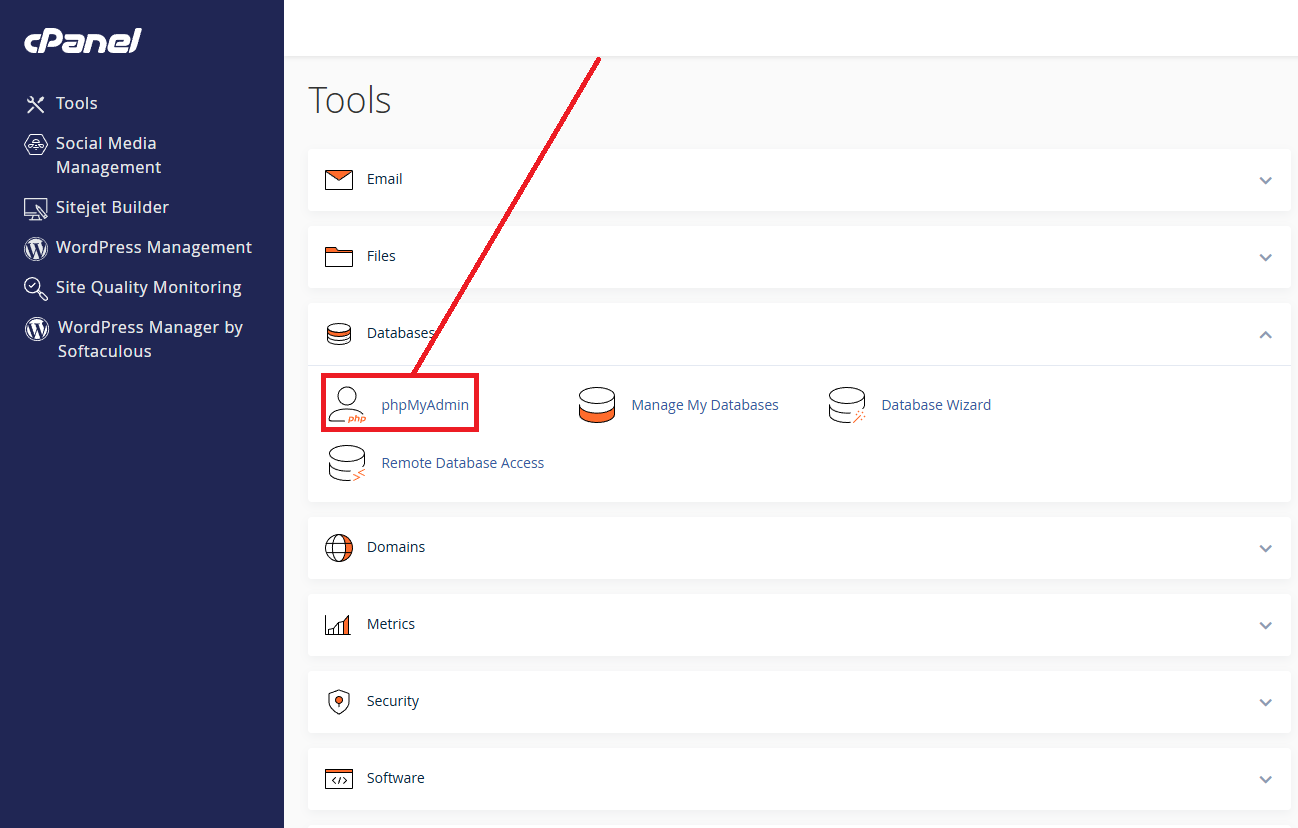This screenshot has width=1298, height=828.
Task: Open the Manage My Databases link
Action: coord(705,406)
